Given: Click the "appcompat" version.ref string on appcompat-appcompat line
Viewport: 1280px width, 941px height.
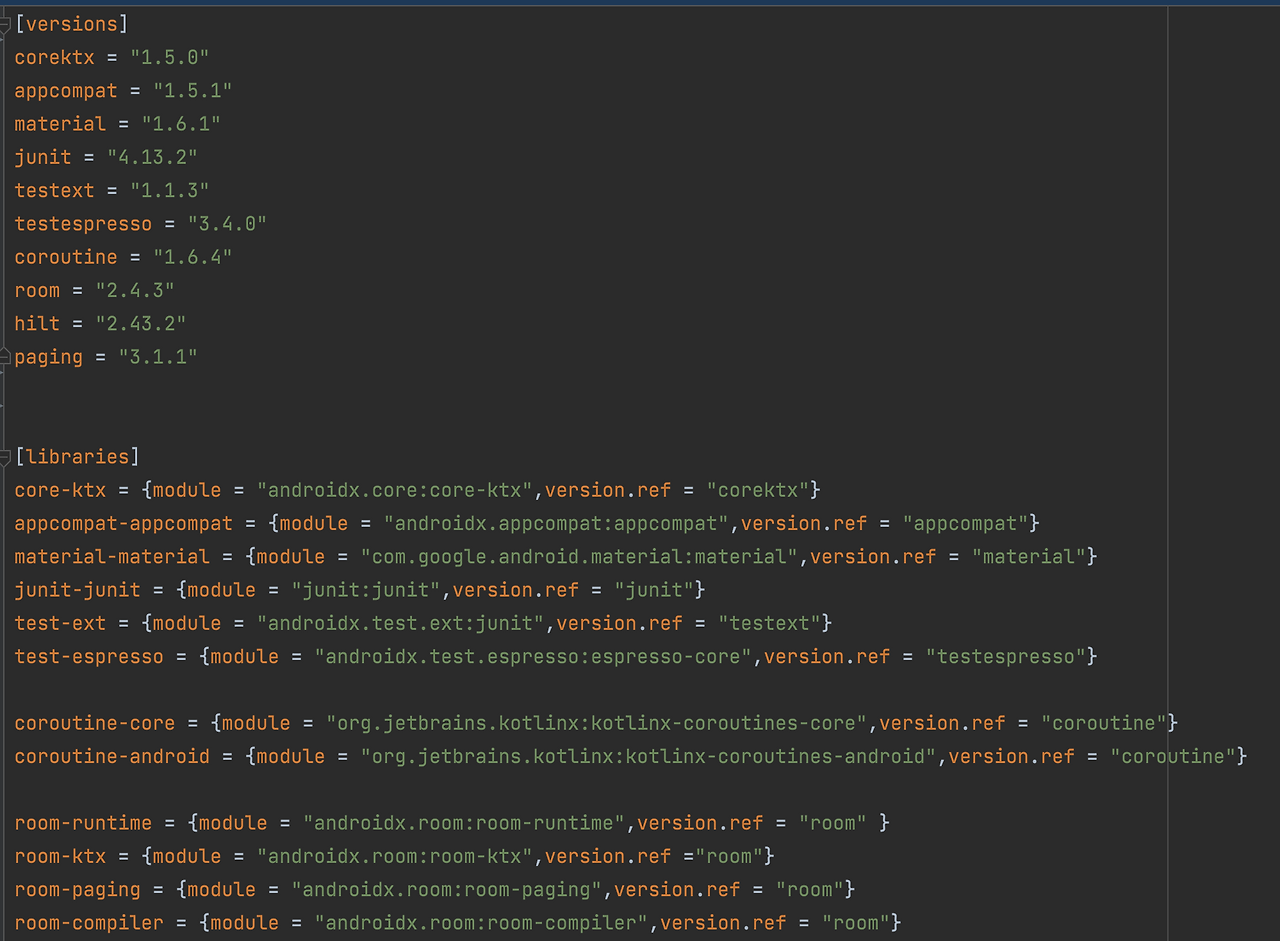Looking at the screenshot, I should [x=965, y=523].
